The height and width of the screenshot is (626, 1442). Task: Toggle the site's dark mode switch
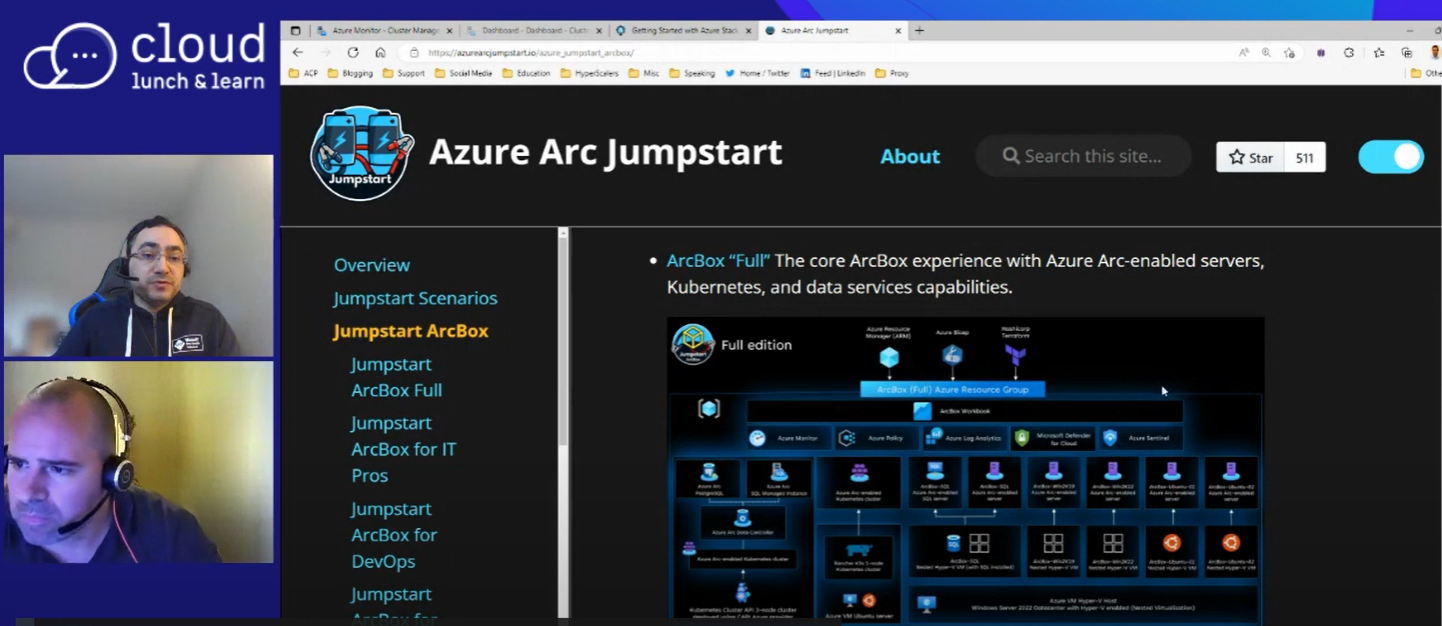(x=1390, y=157)
